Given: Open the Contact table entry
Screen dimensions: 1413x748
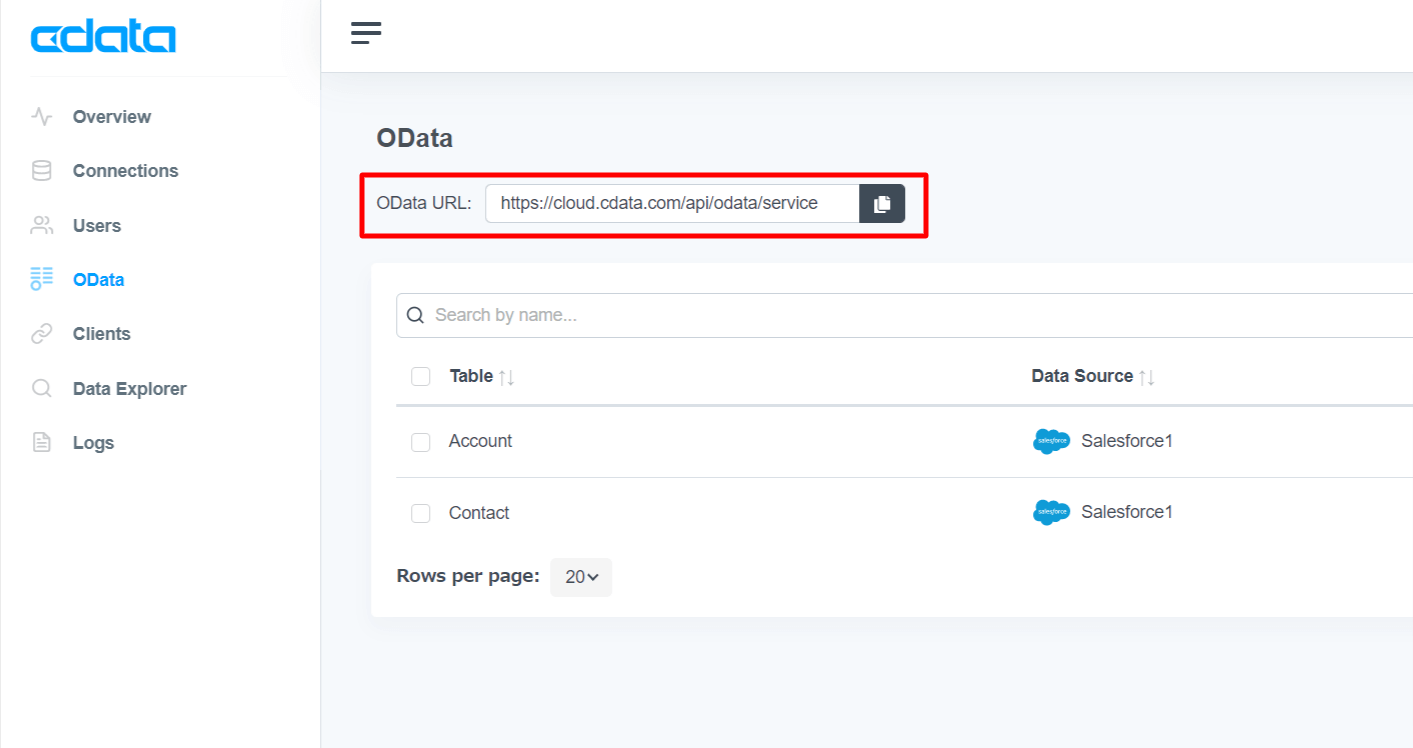Looking at the screenshot, I should tap(479, 513).
